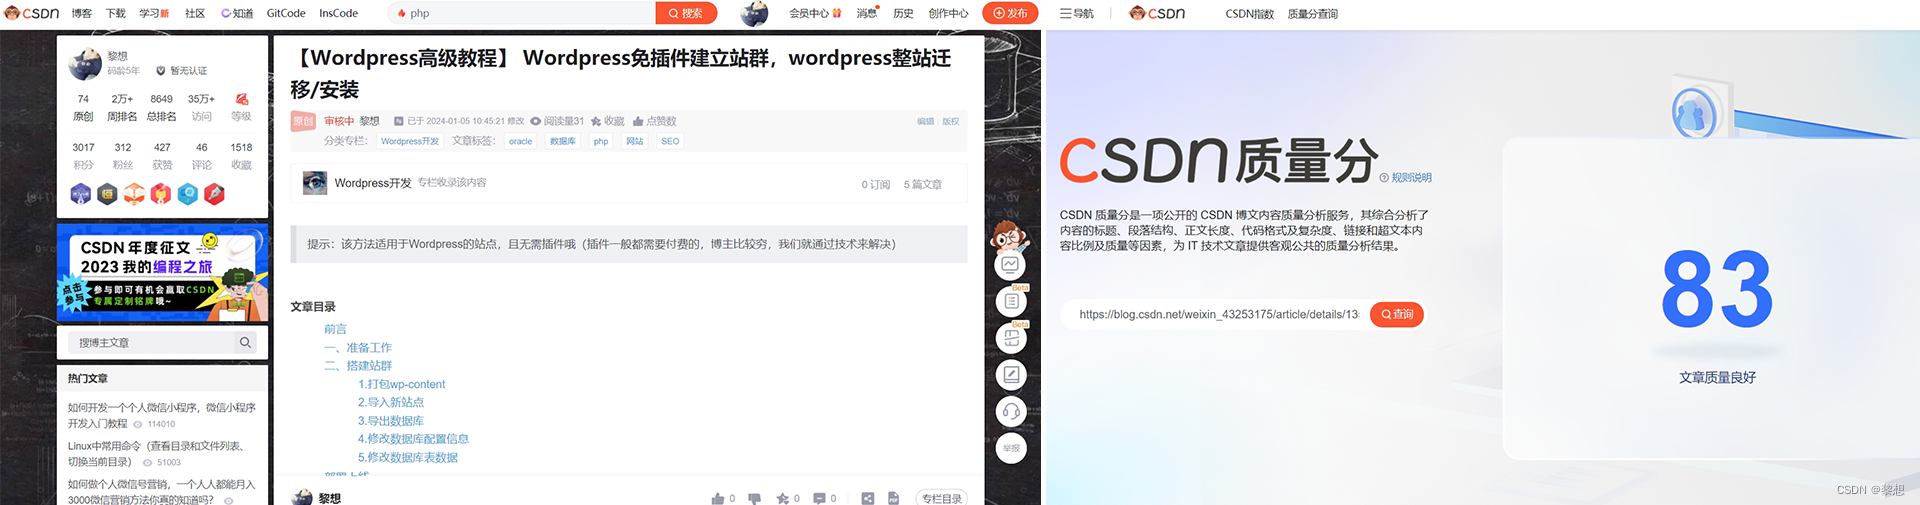Click the article URL field on score page
Image resolution: width=1920 pixels, height=505 pixels.
pos(1217,314)
